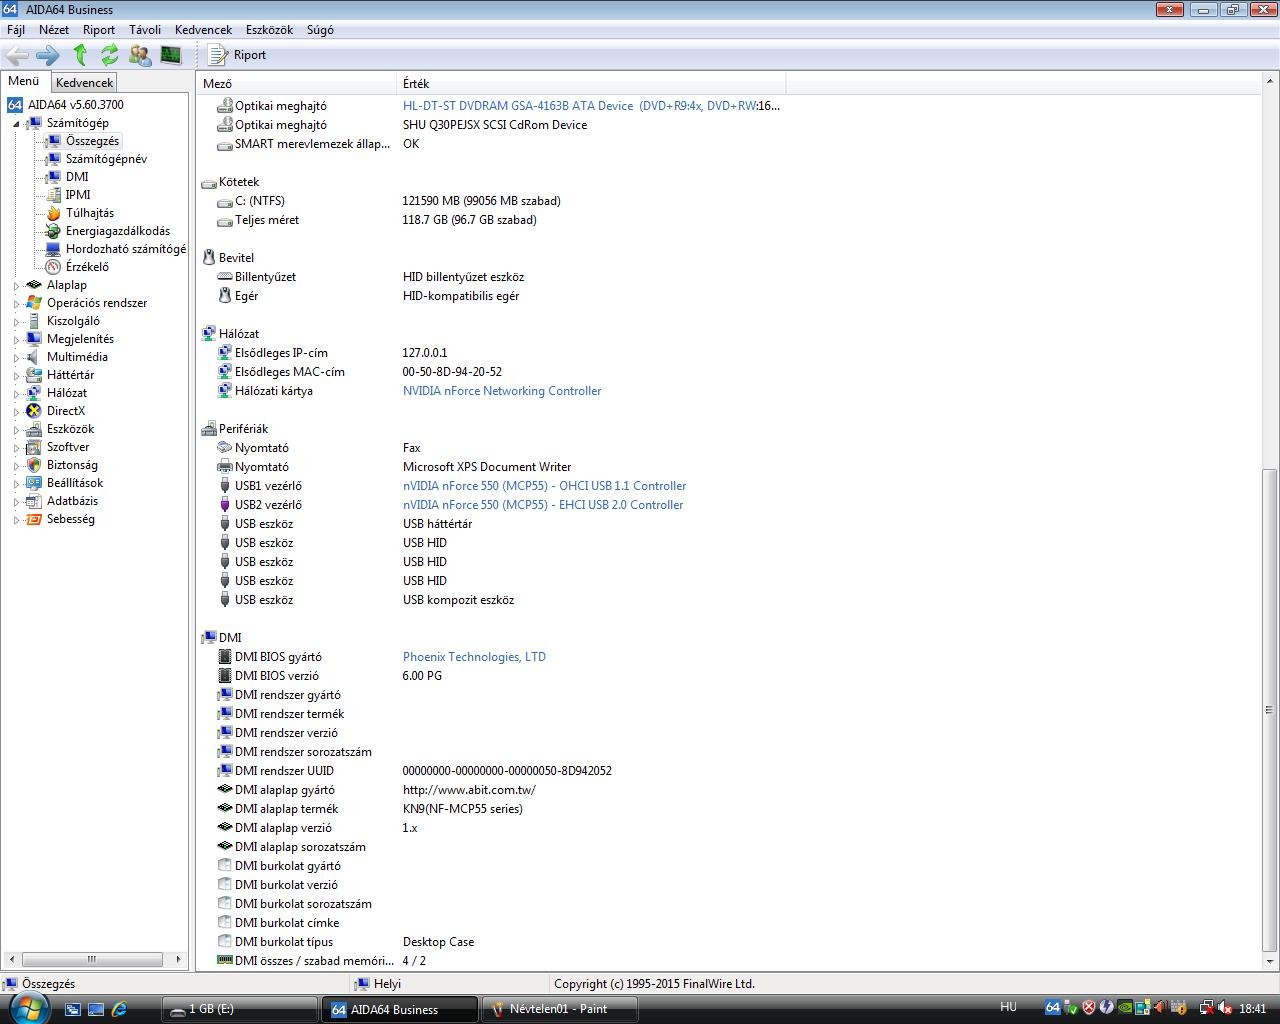Open the Súgó menu
The height and width of the screenshot is (1024, 1280).
(x=320, y=30)
